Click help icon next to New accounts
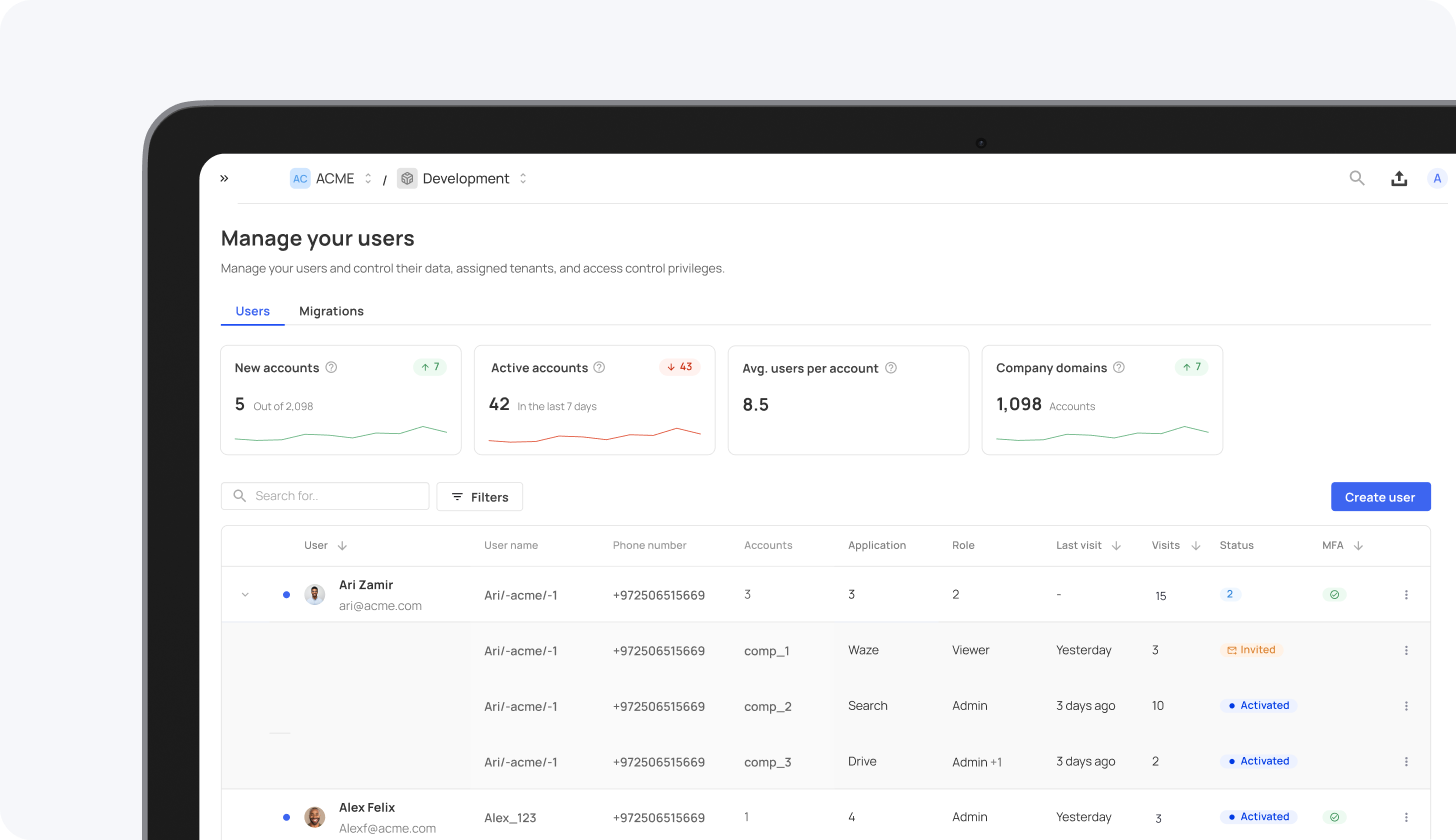This screenshot has width=1456, height=840. tap(331, 368)
